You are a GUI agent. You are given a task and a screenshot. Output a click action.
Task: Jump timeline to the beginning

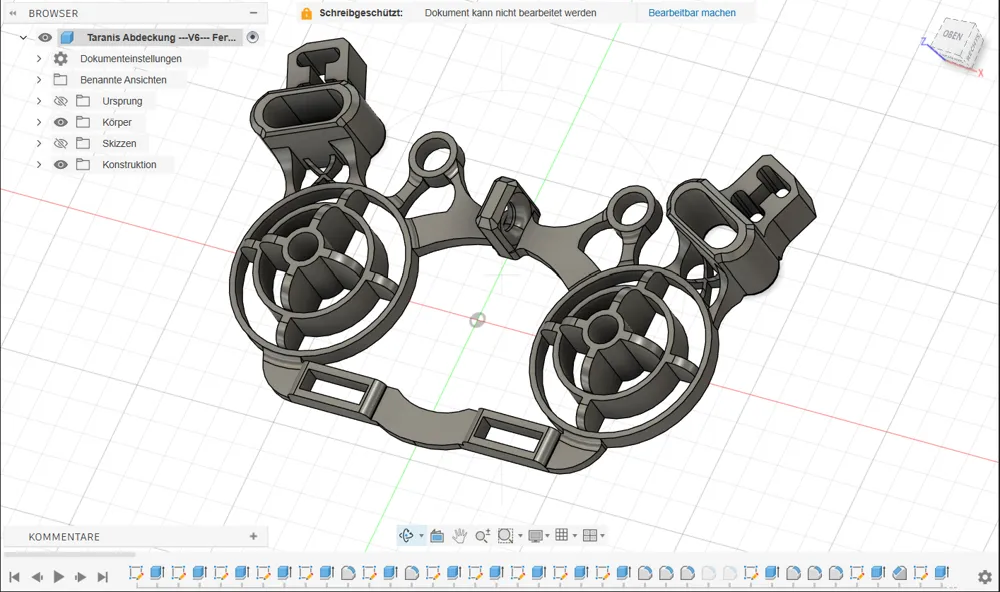[x=14, y=577]
